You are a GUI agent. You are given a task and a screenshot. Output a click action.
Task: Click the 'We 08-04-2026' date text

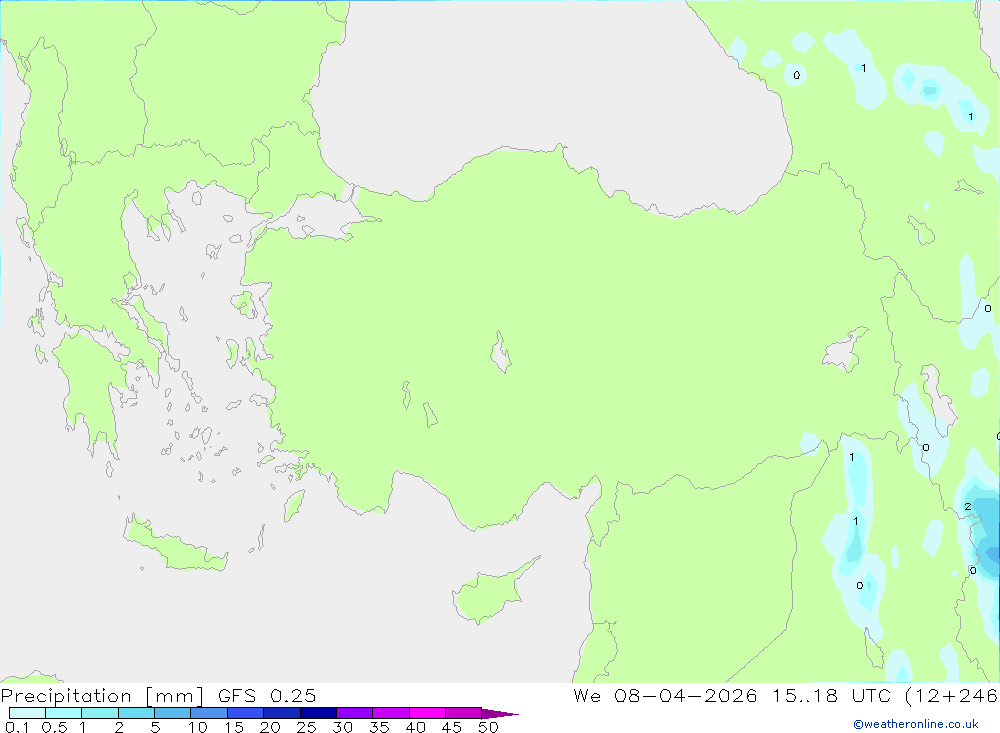[665, 695]
